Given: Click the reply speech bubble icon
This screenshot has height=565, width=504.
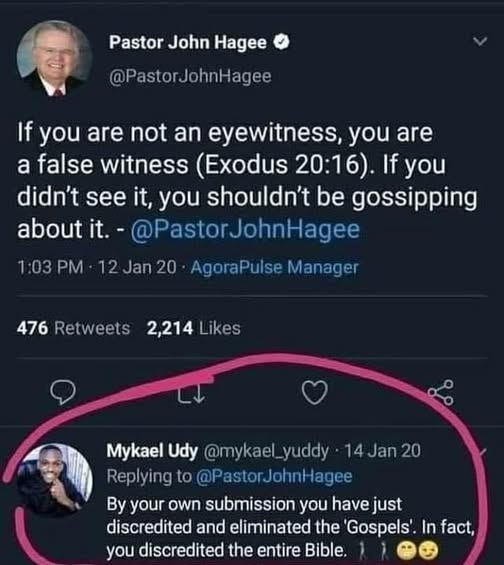Looking at the screenshot, I should click(x=63, y=392).
